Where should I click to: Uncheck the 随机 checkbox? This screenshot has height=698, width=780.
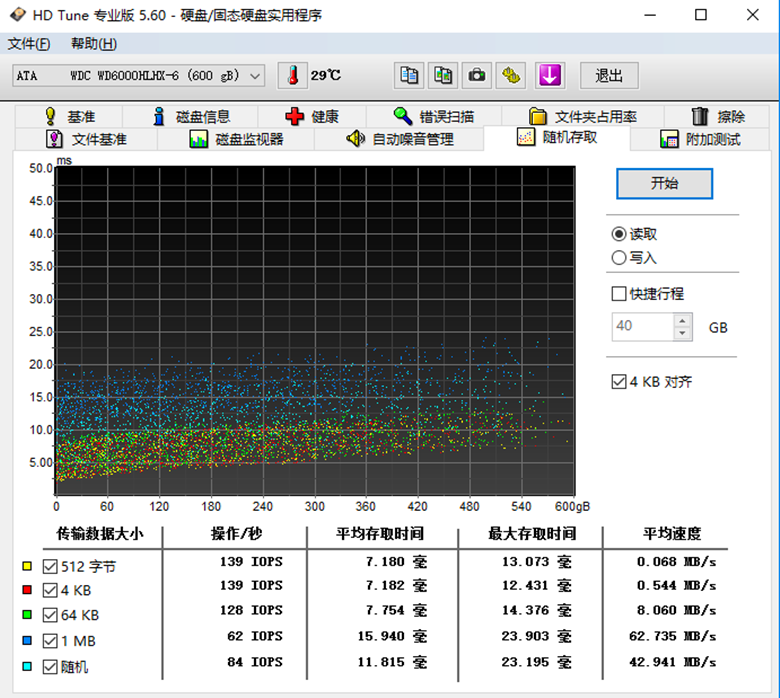coord(50,667)
